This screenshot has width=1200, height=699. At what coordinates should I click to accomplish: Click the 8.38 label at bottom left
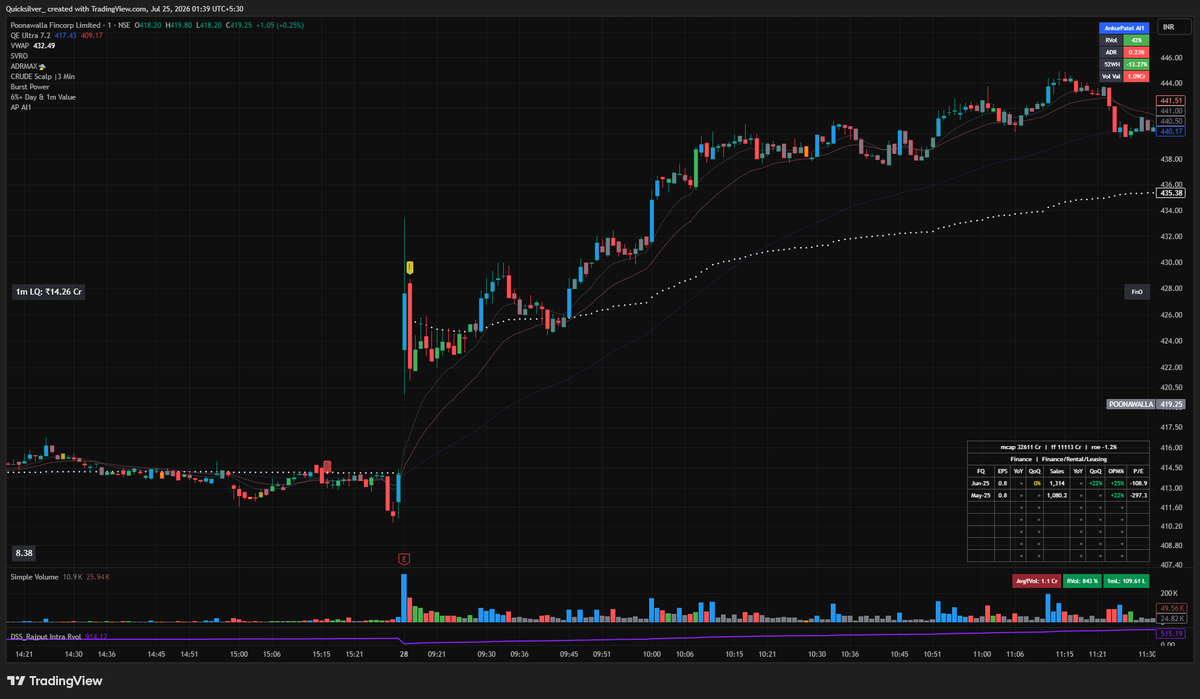pyautogui.click(x=23, y=552)
